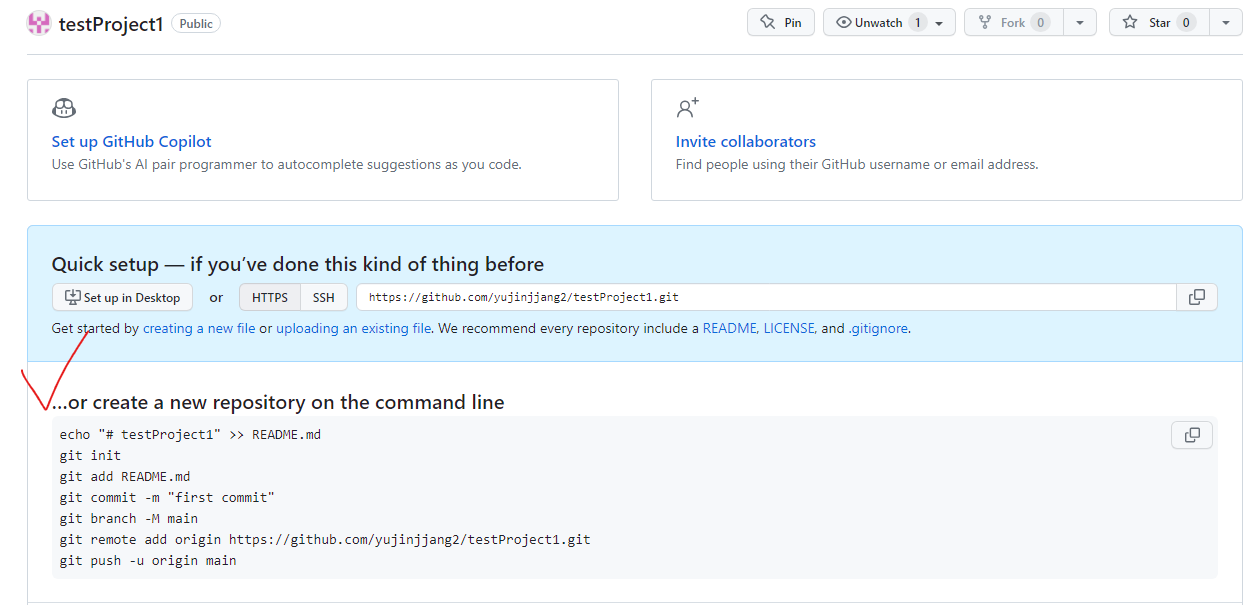This screenshot has height=605, width=1243.
Task: Click the Star count badge showing 0
Action: pos(1186,22)
